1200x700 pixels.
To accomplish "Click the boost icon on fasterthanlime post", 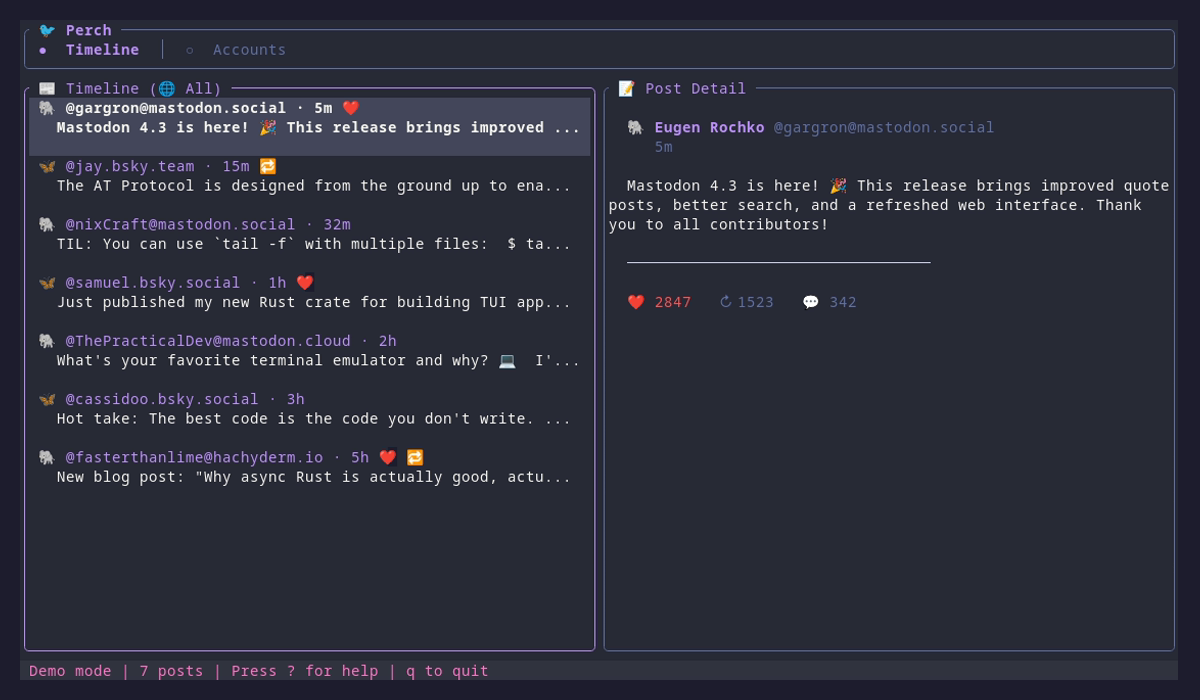I will (415, 457).
